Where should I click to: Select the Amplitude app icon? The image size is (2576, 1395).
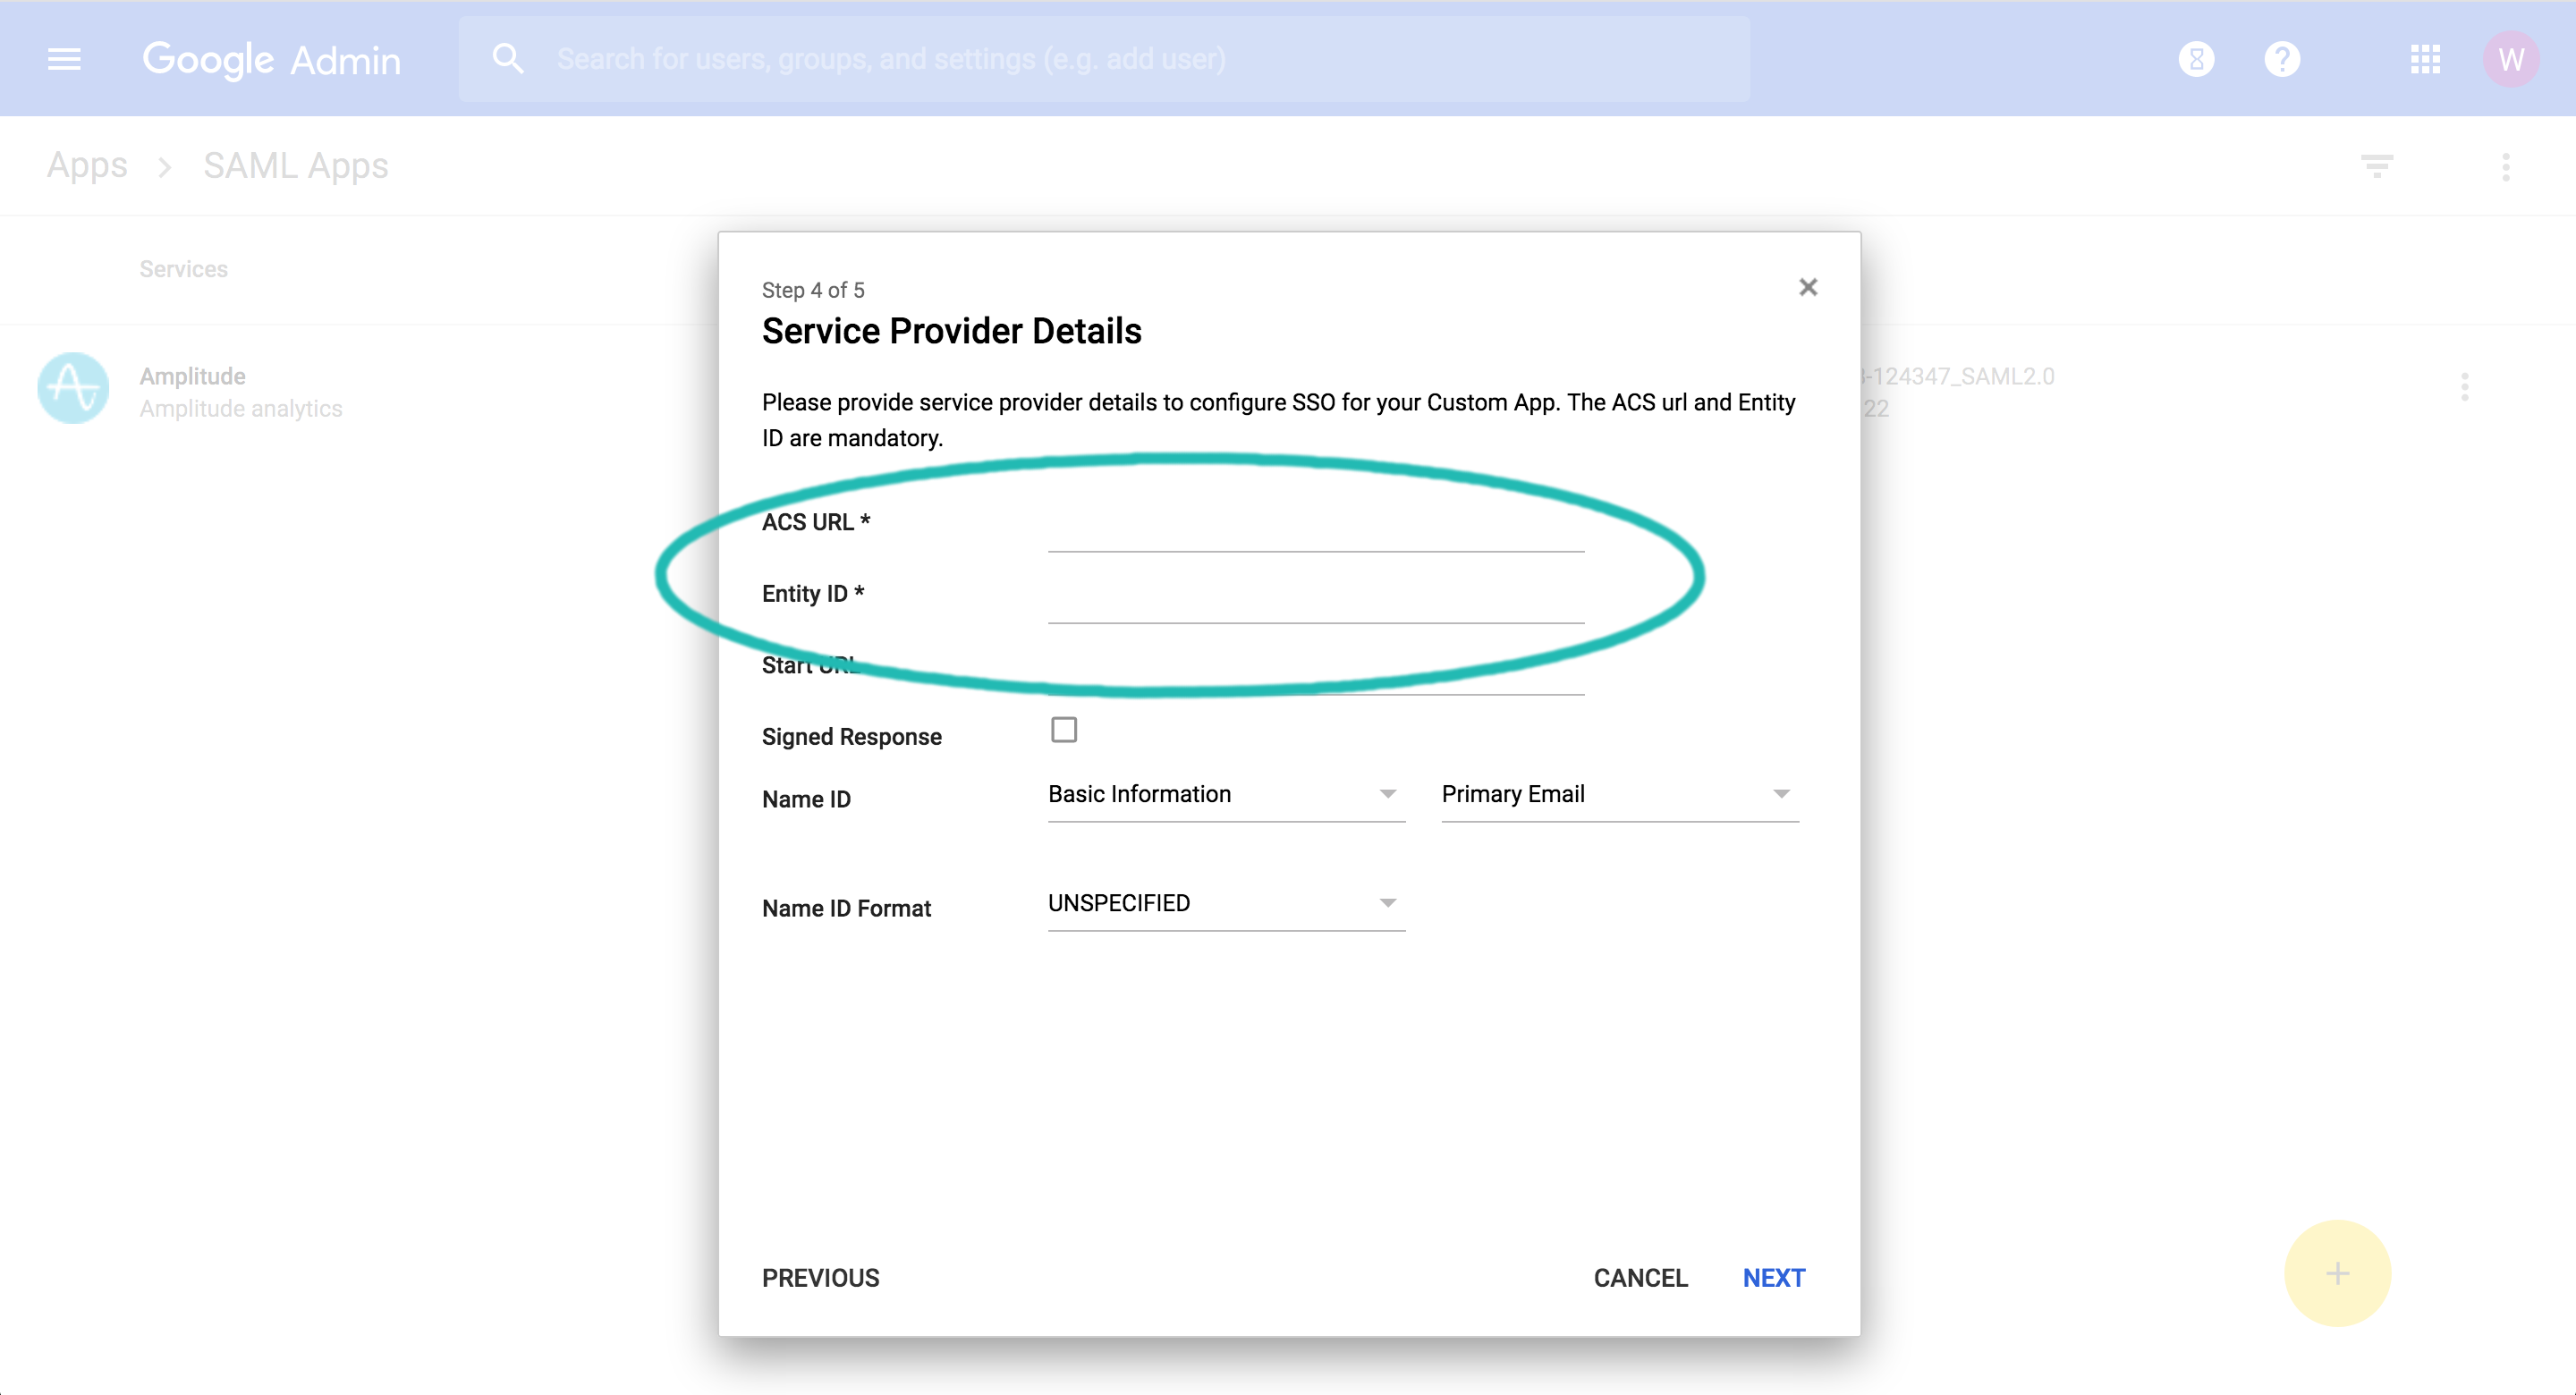click(x=73, y=388)
